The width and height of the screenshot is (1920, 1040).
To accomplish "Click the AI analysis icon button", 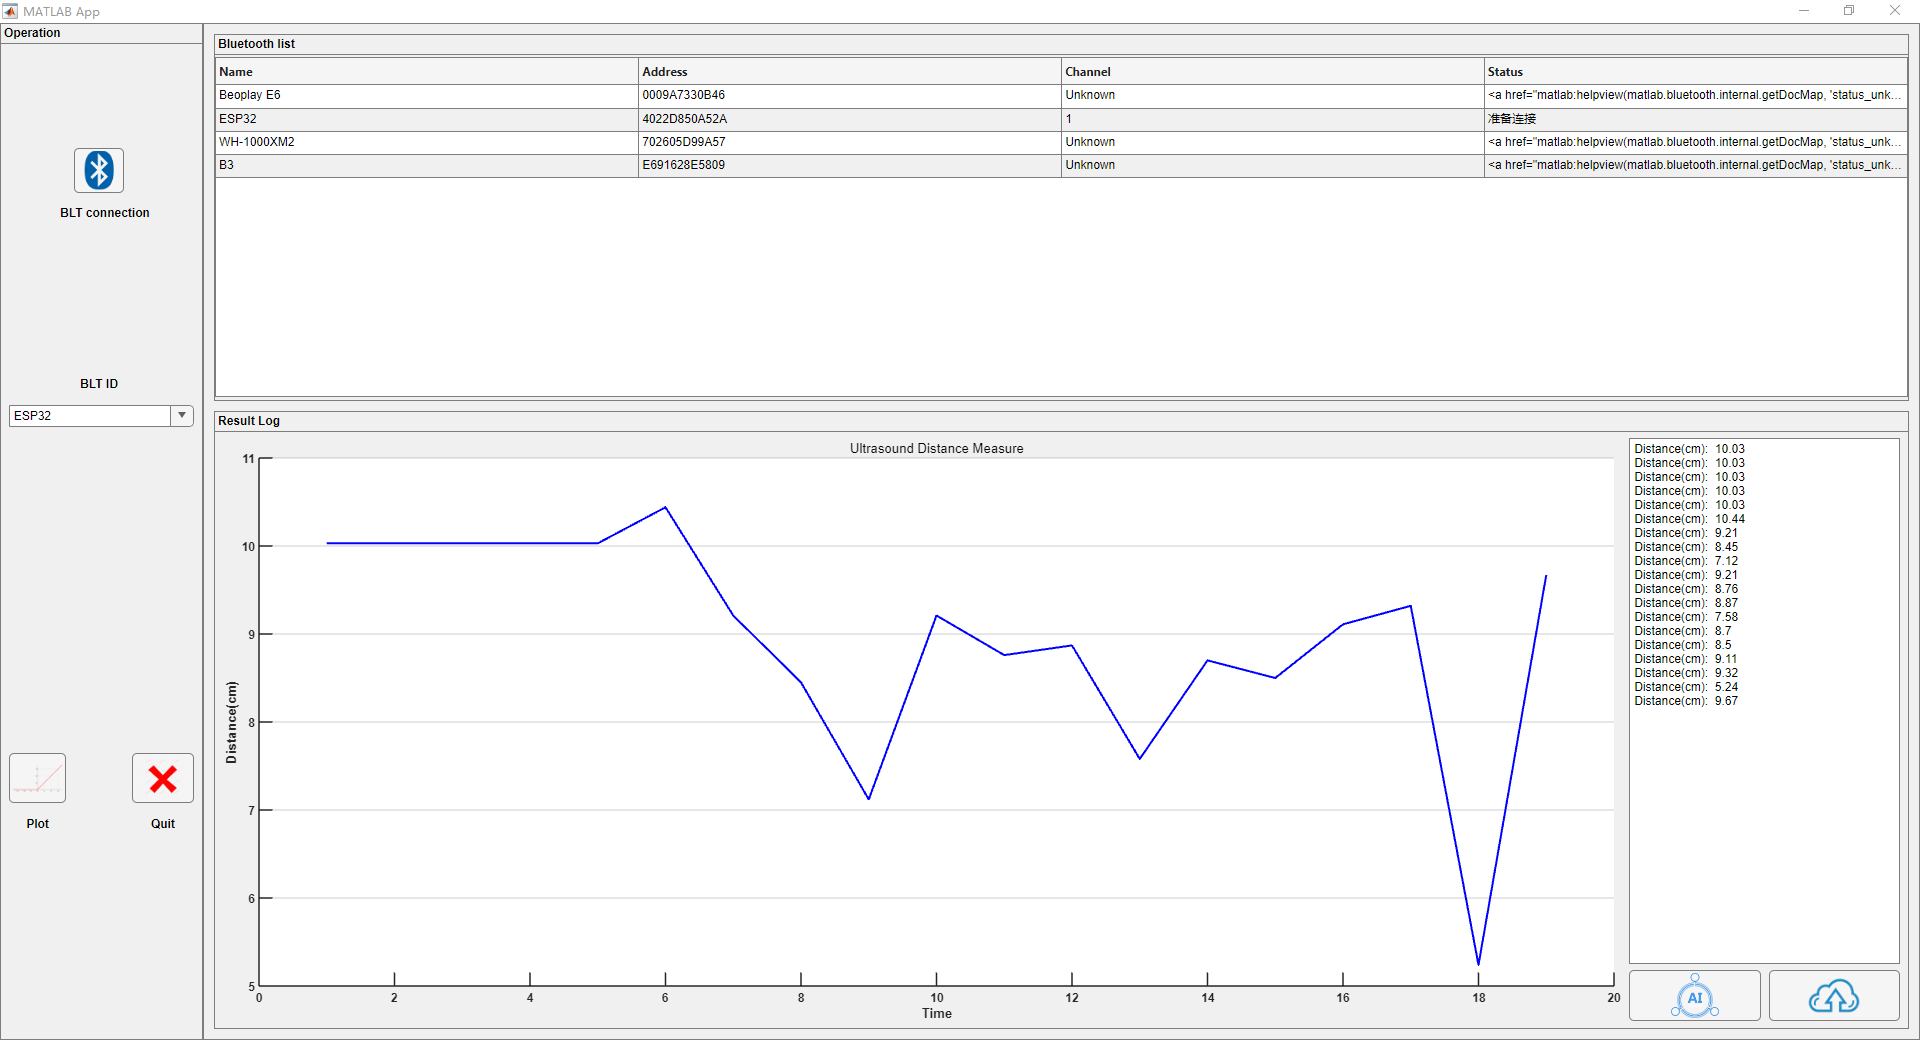I will tap(1694, 996).
